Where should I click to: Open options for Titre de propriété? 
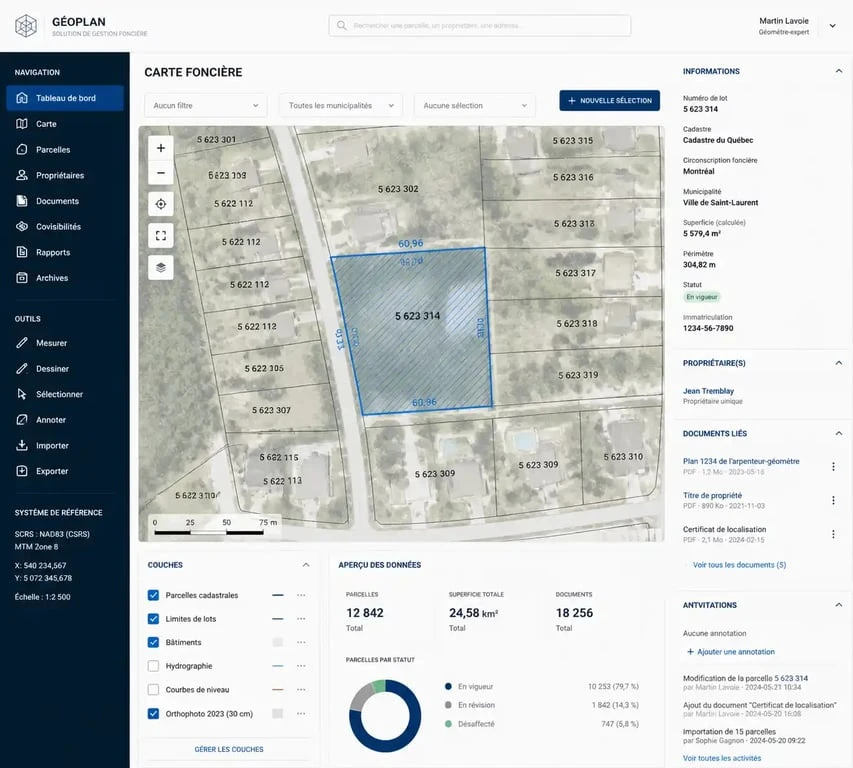coord(833,500)
